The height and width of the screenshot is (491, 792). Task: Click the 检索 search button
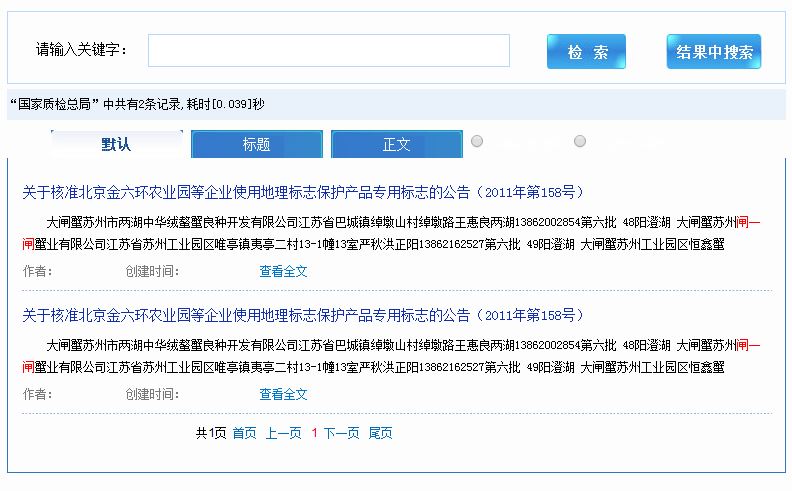click(586, 52)
